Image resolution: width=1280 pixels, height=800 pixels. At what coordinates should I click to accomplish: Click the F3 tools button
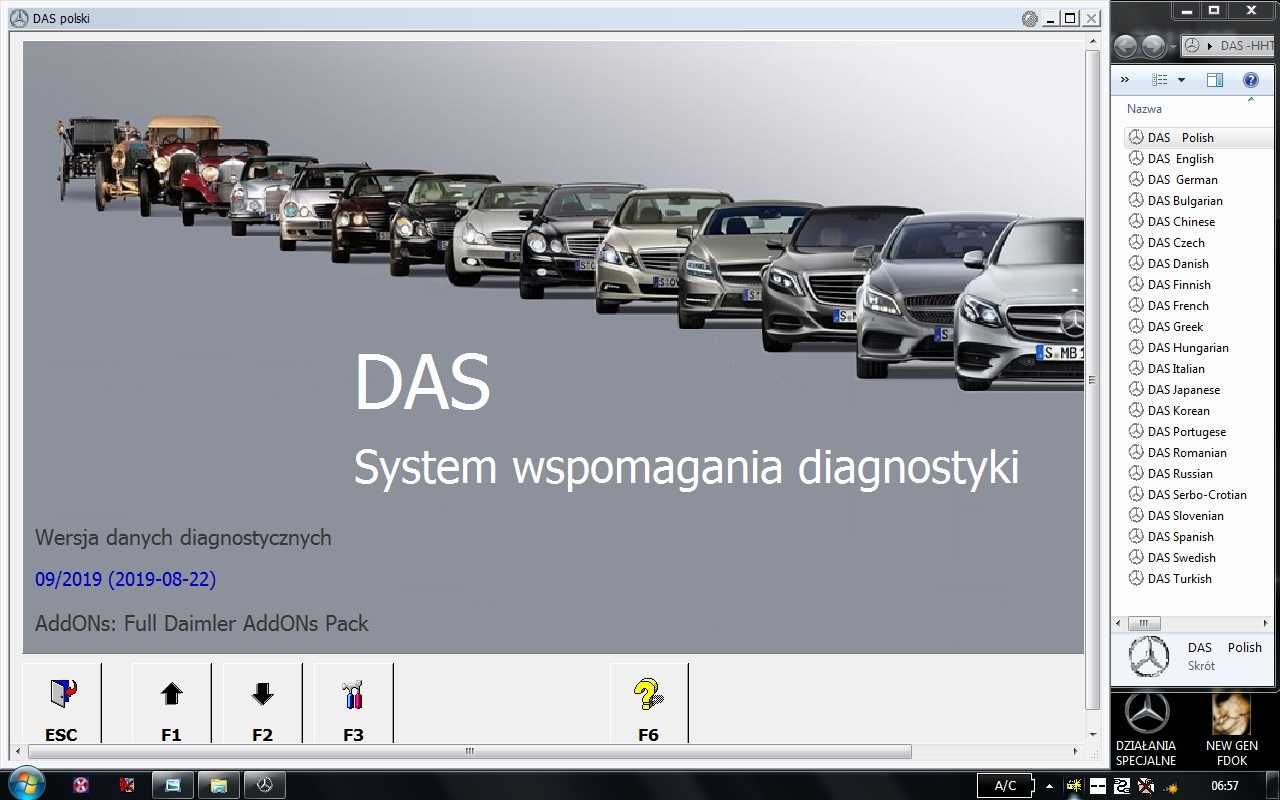[x=353, y=704]
